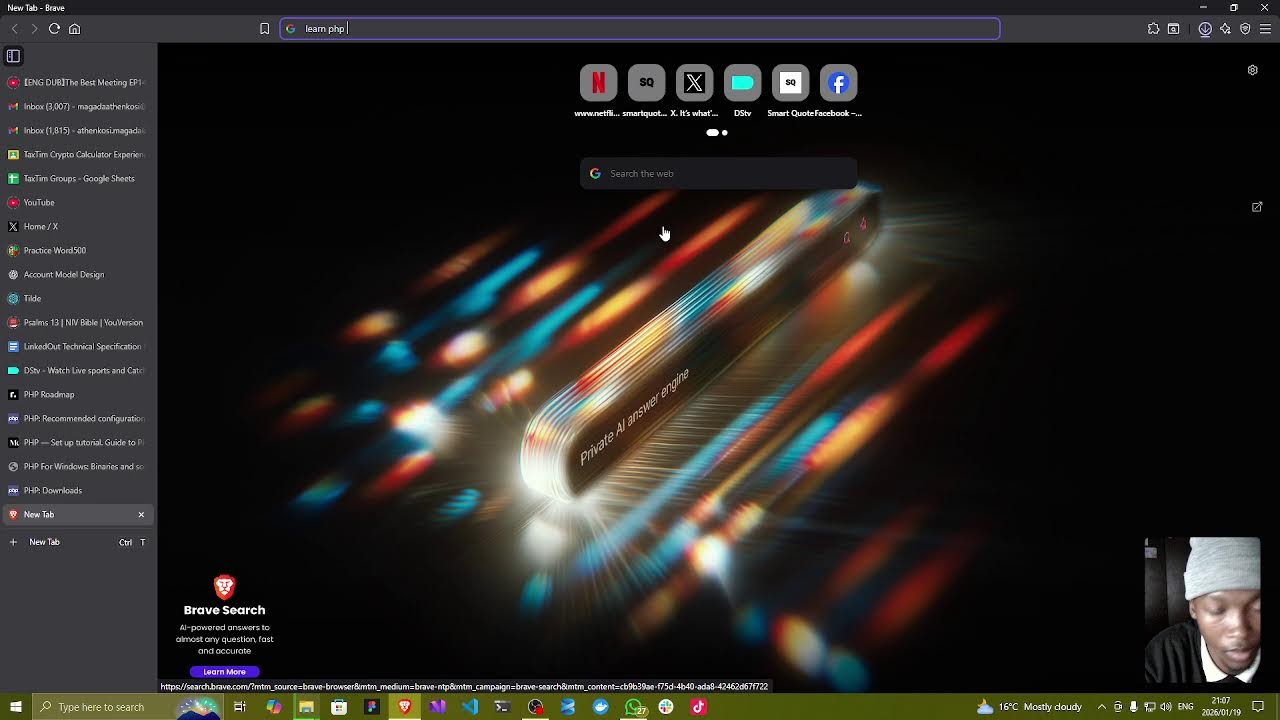The height and width of the screenshot is (720, 1280).
Task: Switch to TaxTim Crypto Calculator tab
Action: pyautogui.click(x=77, y=154)
